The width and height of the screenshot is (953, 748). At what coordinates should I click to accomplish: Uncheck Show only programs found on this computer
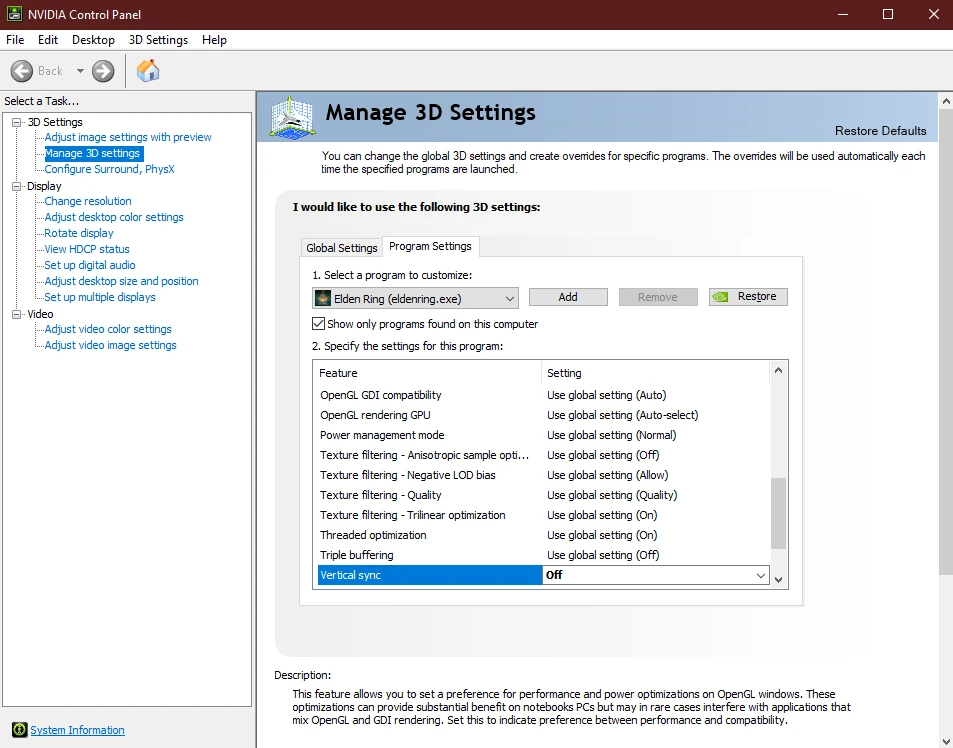tap(319, 324)
